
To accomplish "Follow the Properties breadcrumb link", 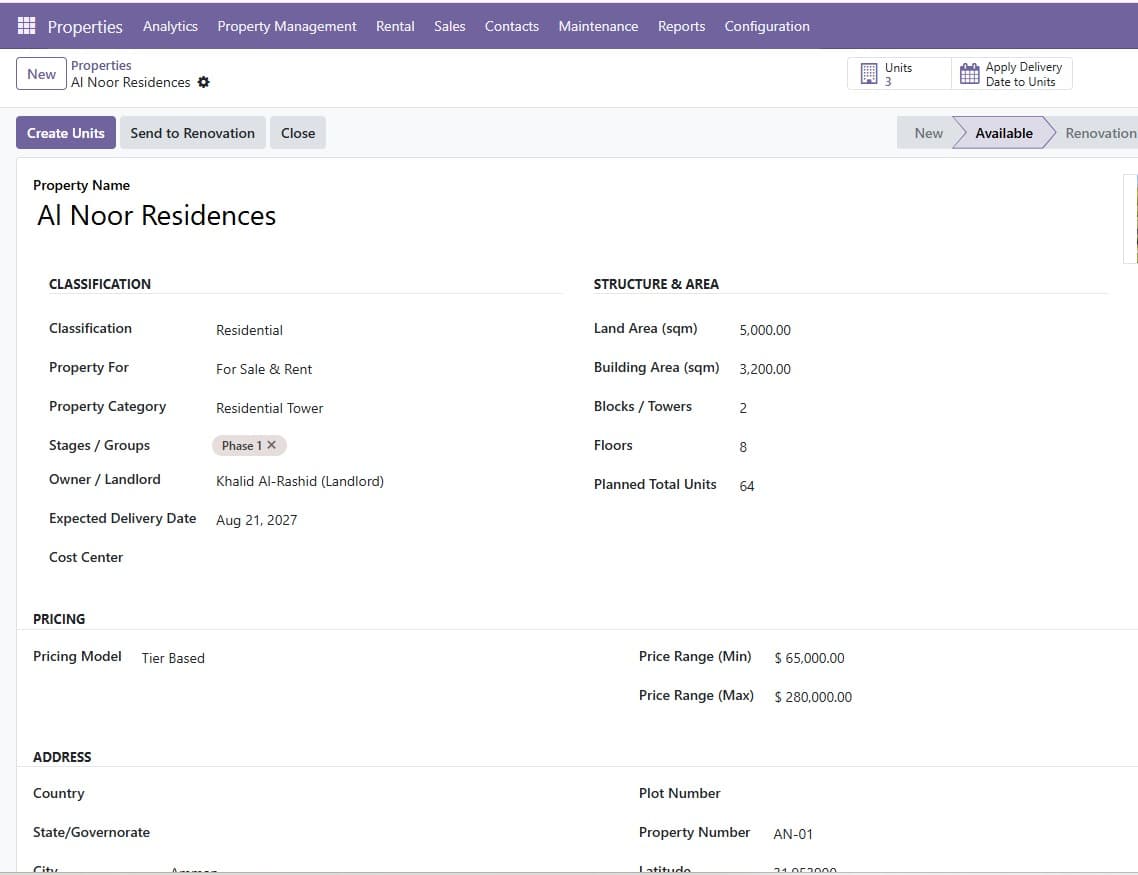I will point(101,65).
